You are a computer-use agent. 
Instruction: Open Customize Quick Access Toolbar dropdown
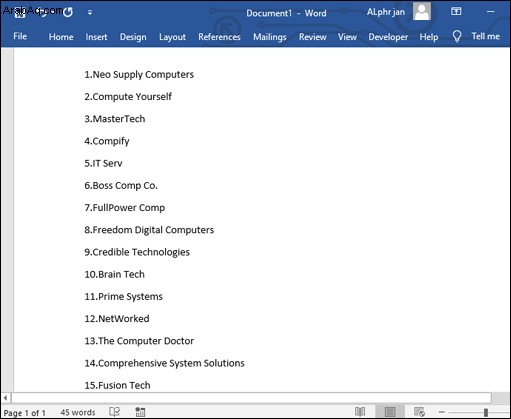(90, 12)
